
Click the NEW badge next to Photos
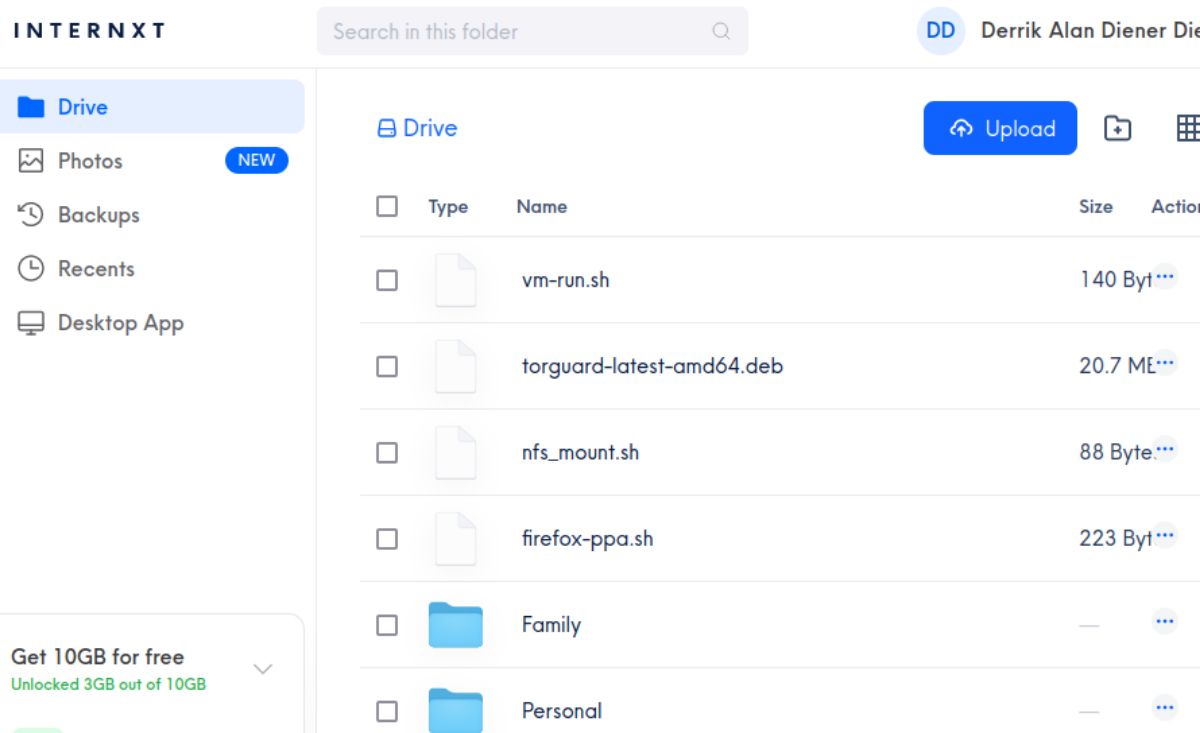click(x=257, y=161)
